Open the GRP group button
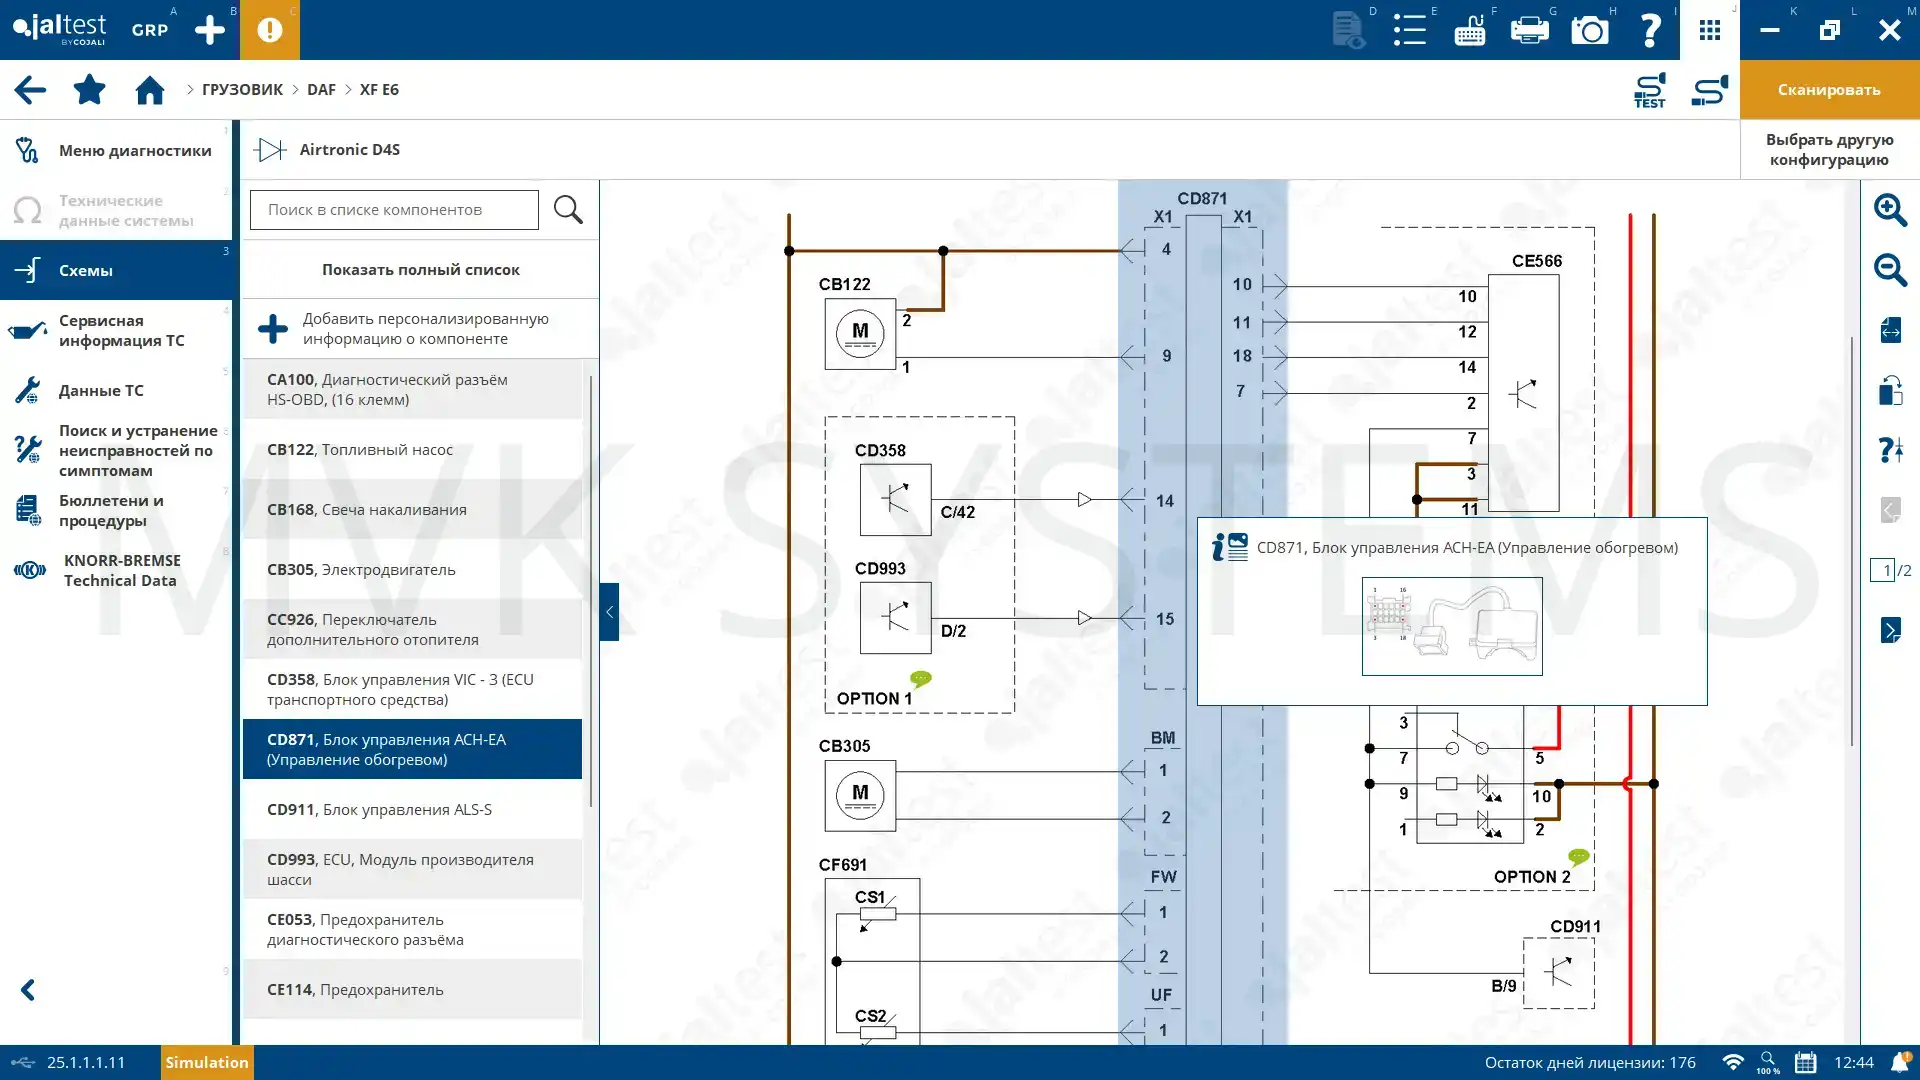Screen dimensions: 1920x1080 coord(150,30)
